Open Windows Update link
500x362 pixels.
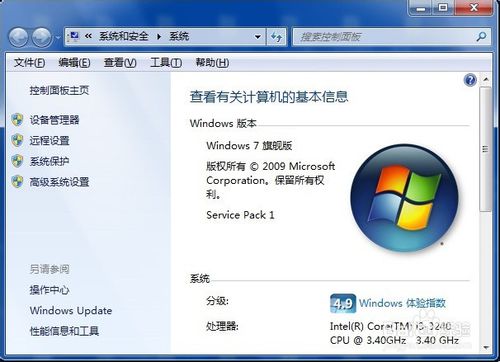tap(71, 311)
